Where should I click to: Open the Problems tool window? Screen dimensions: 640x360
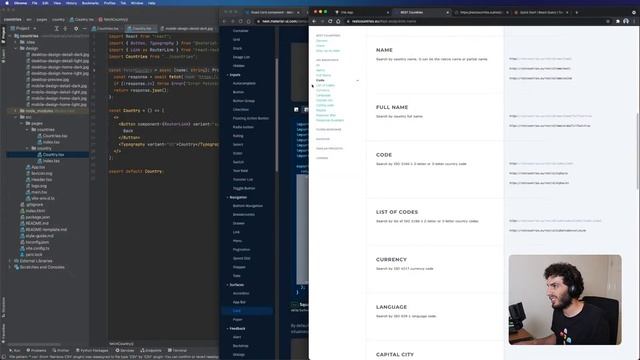[x=36, y=350]
